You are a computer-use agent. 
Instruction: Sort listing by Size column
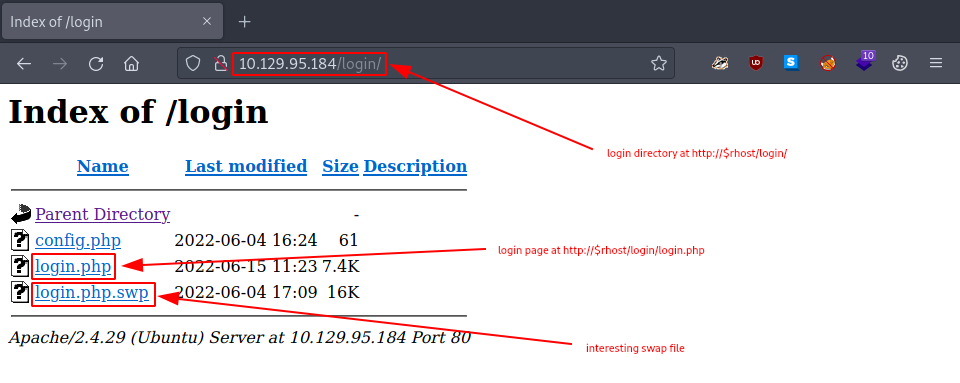[340, 166]
